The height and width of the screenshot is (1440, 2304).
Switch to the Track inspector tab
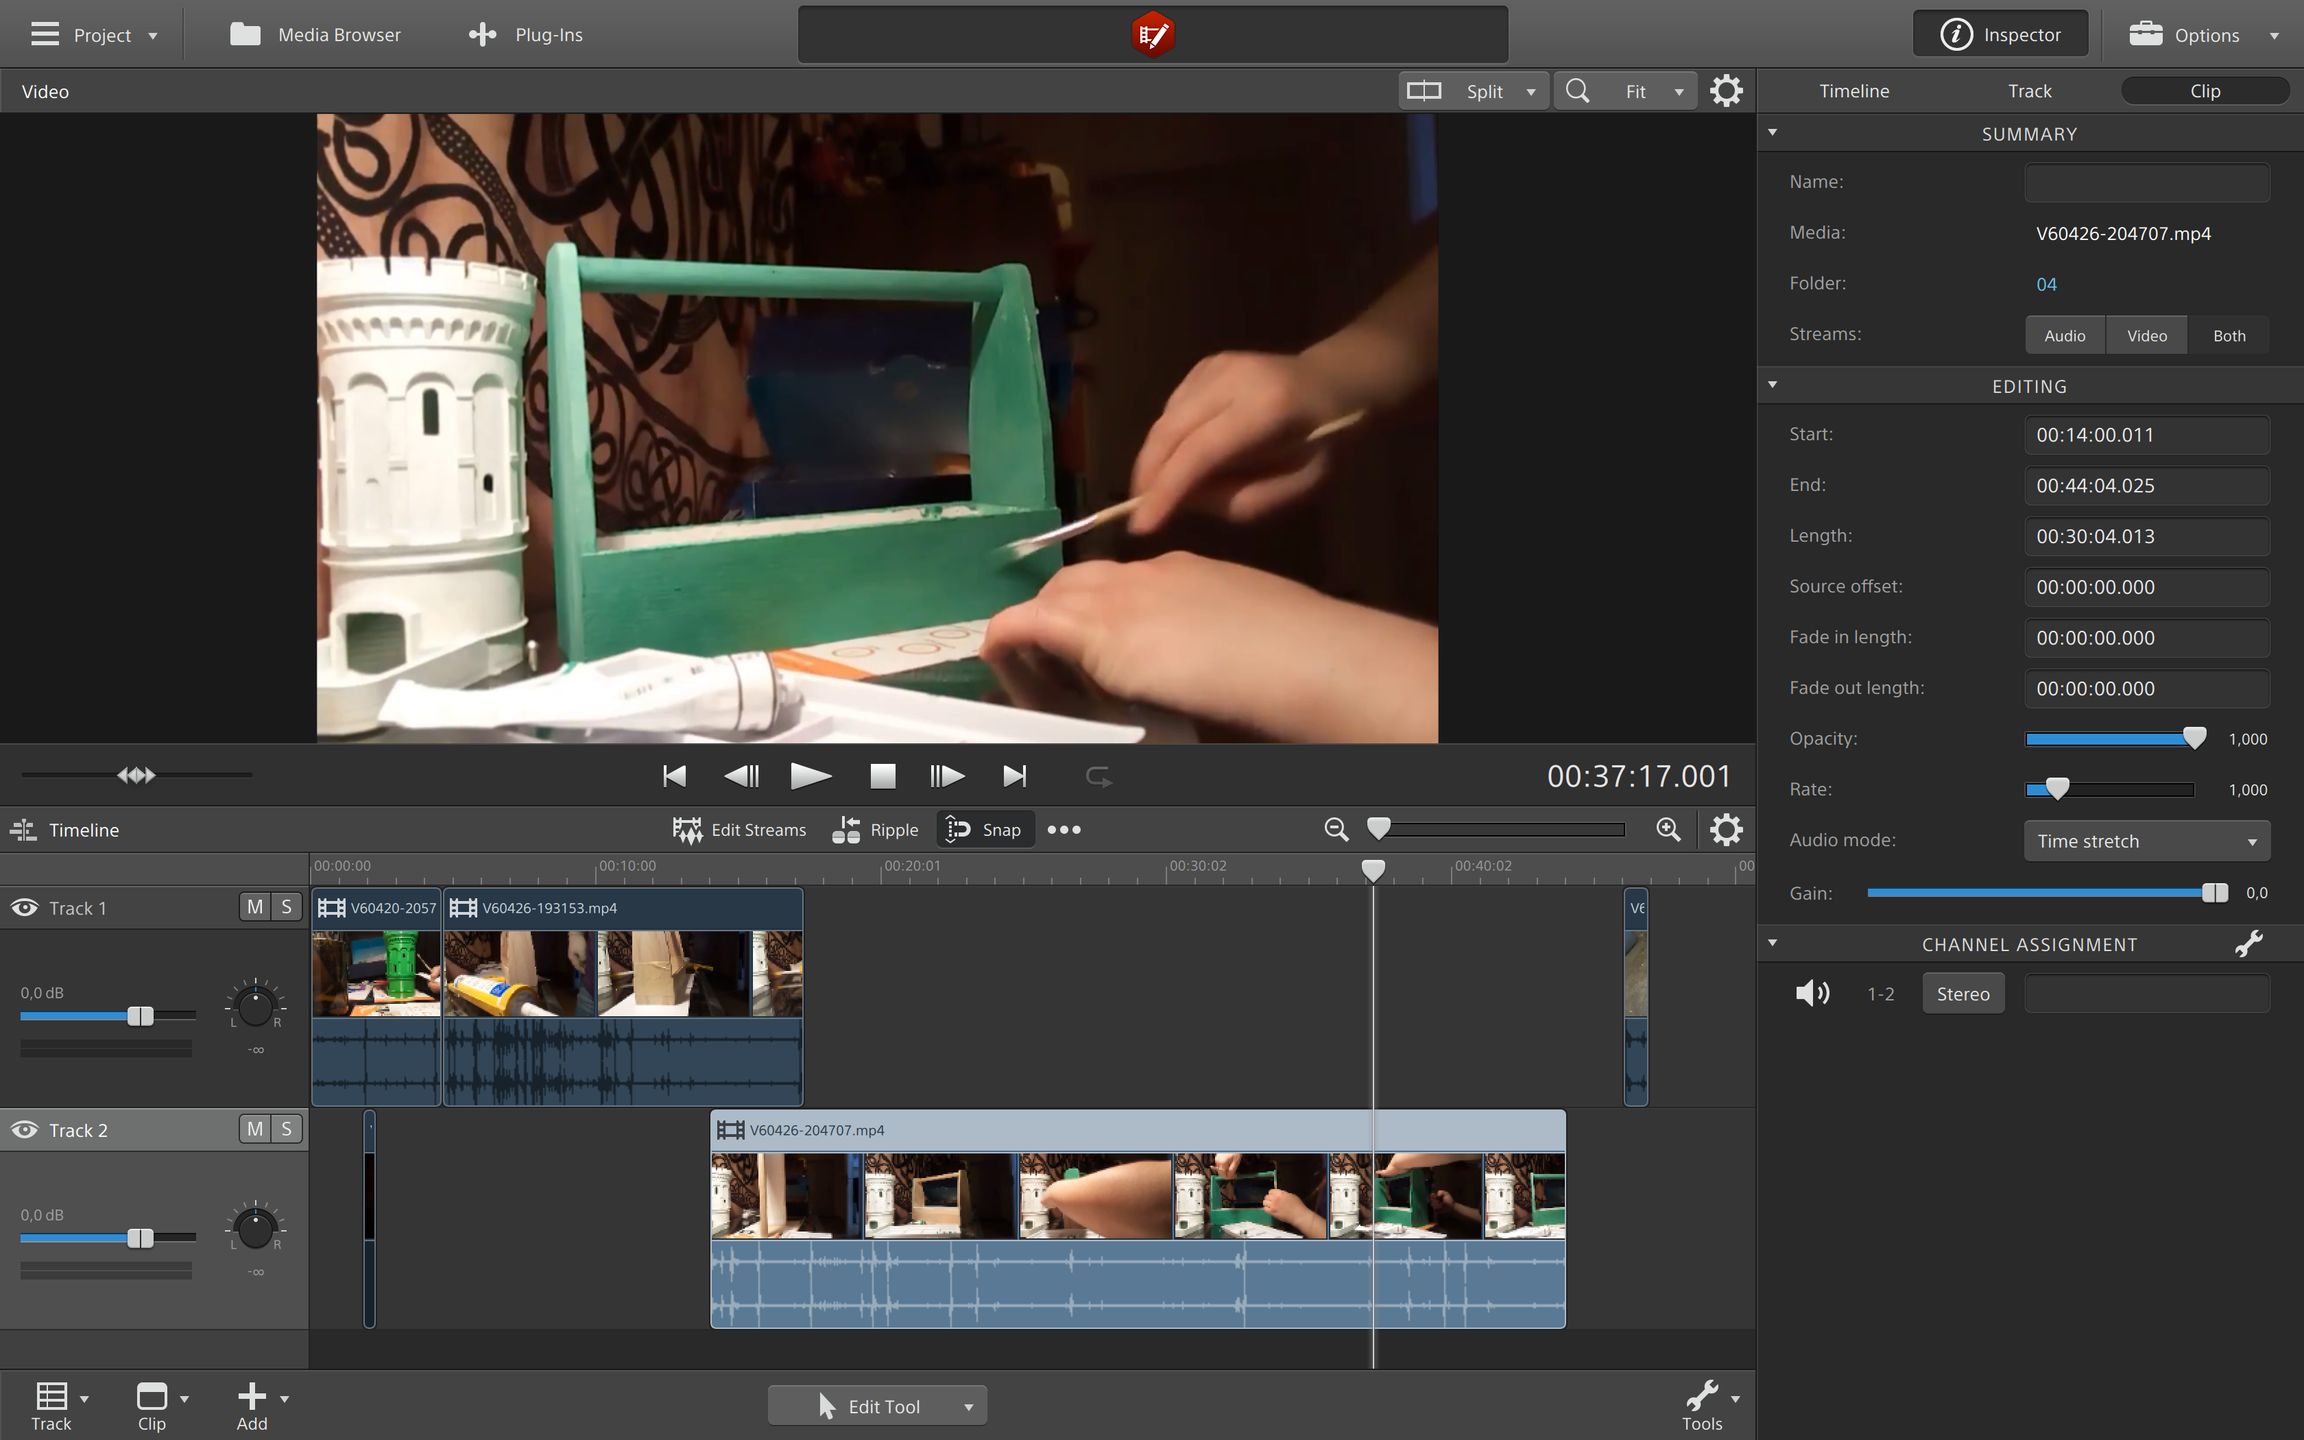[2029, 91]
